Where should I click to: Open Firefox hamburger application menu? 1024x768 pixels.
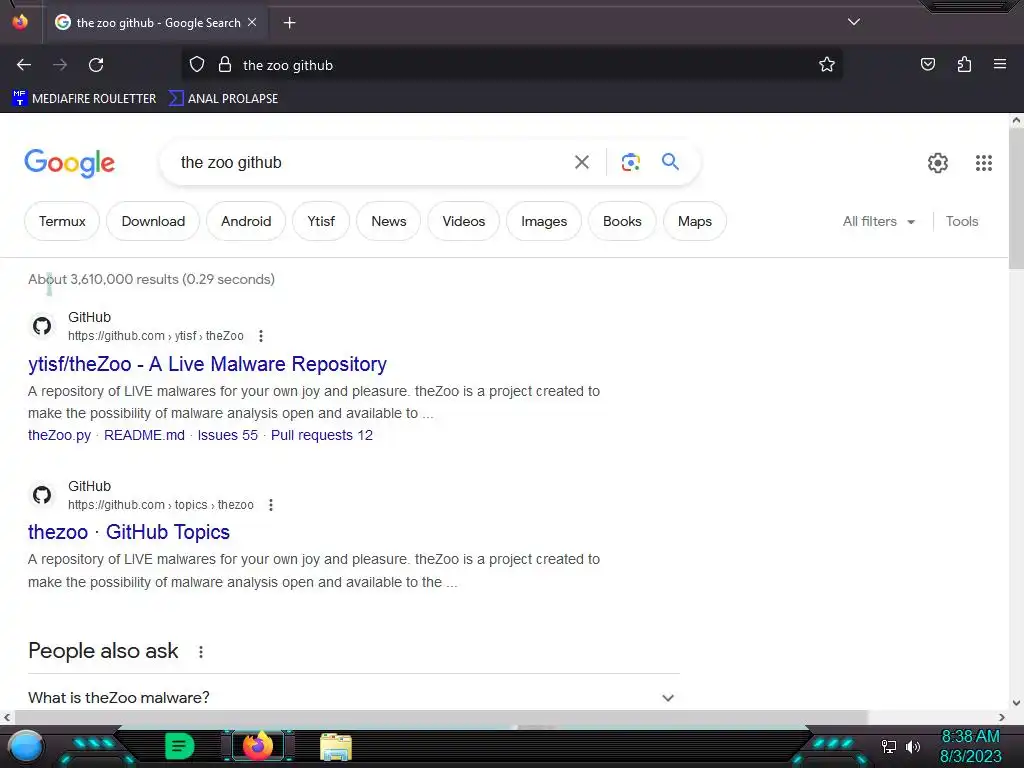(x=999, y=64)
